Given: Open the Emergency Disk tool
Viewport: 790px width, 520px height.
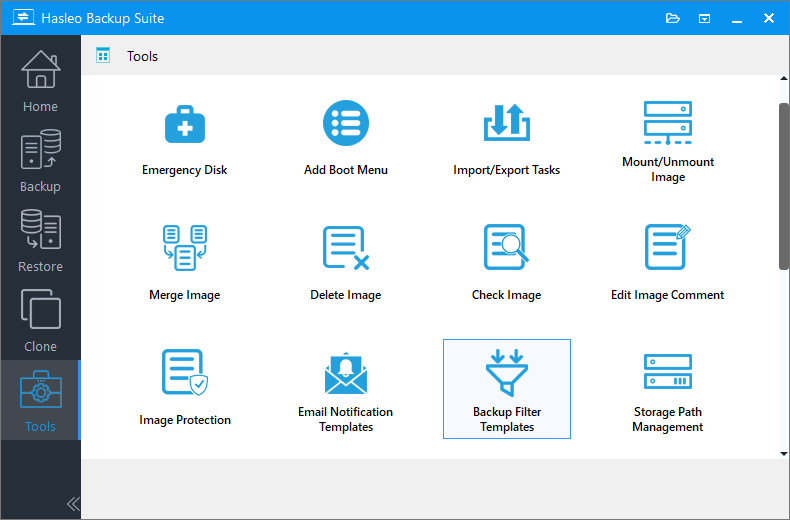Looking at the screenshot, I should [184, 140].
